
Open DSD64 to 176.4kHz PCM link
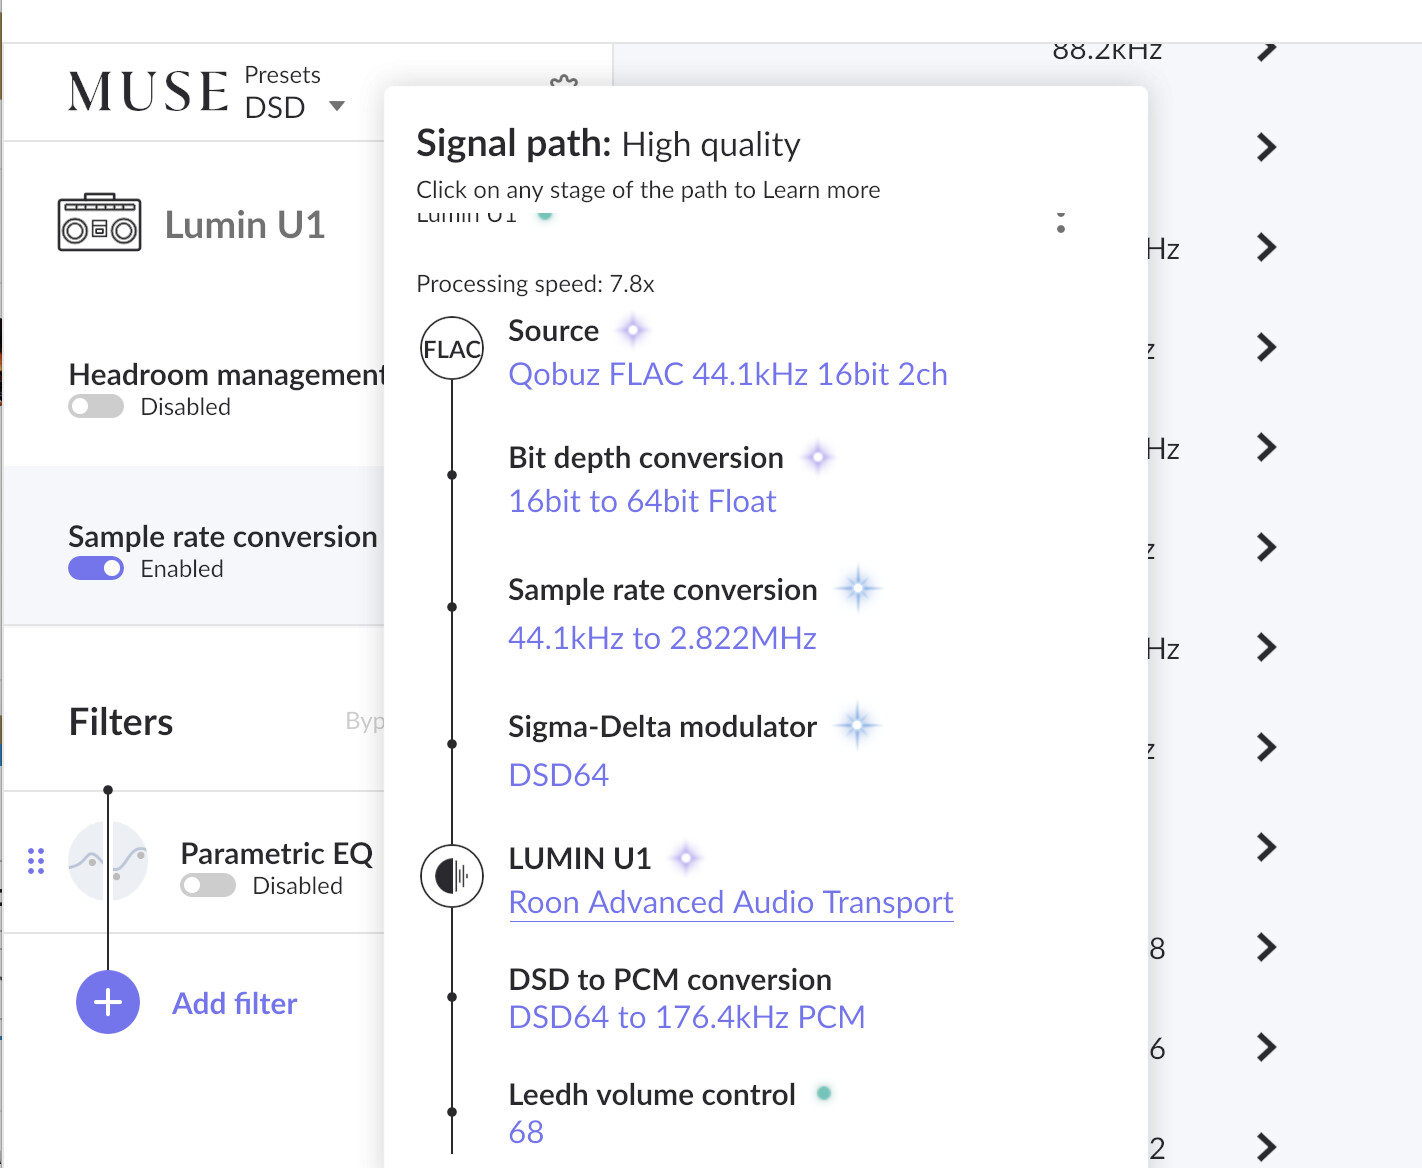[x=687, y=1017]
